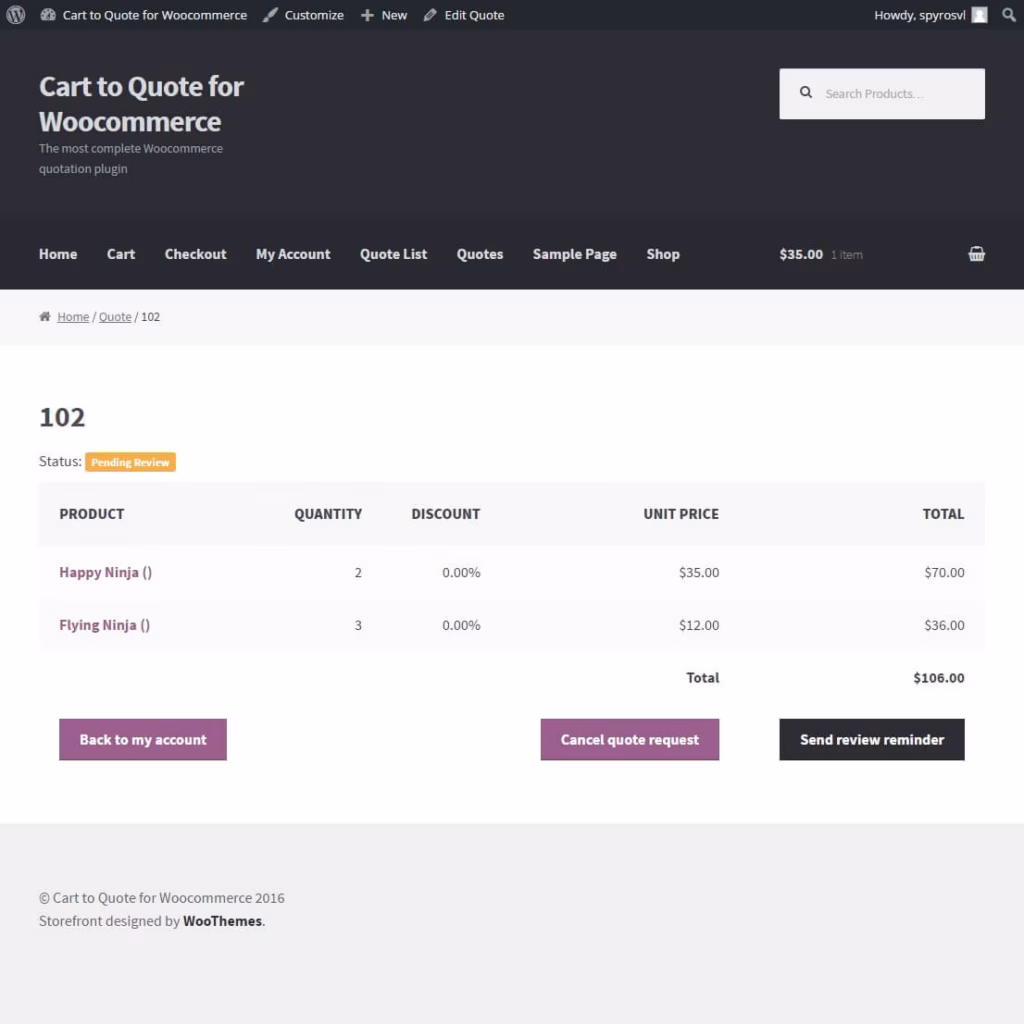Click the $36.00 Flying Ninja total cell

pos(944,625)
